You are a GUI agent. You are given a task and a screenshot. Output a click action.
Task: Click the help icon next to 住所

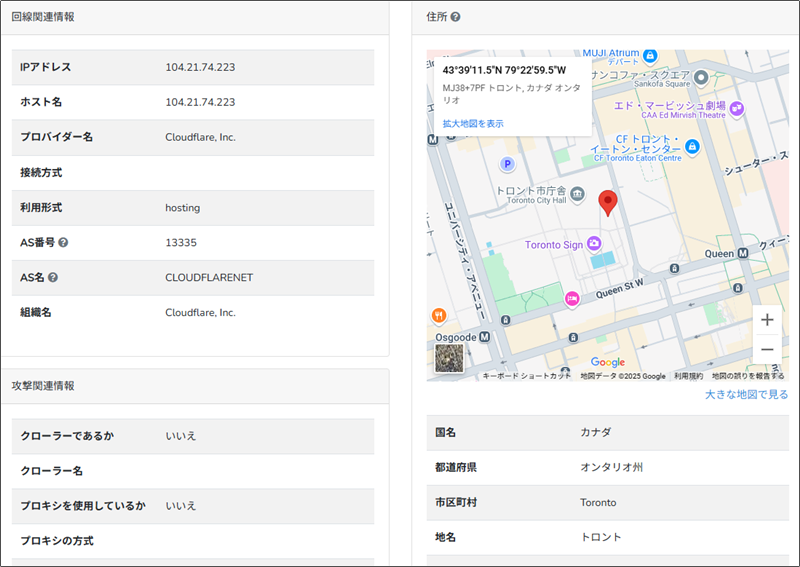456,17
